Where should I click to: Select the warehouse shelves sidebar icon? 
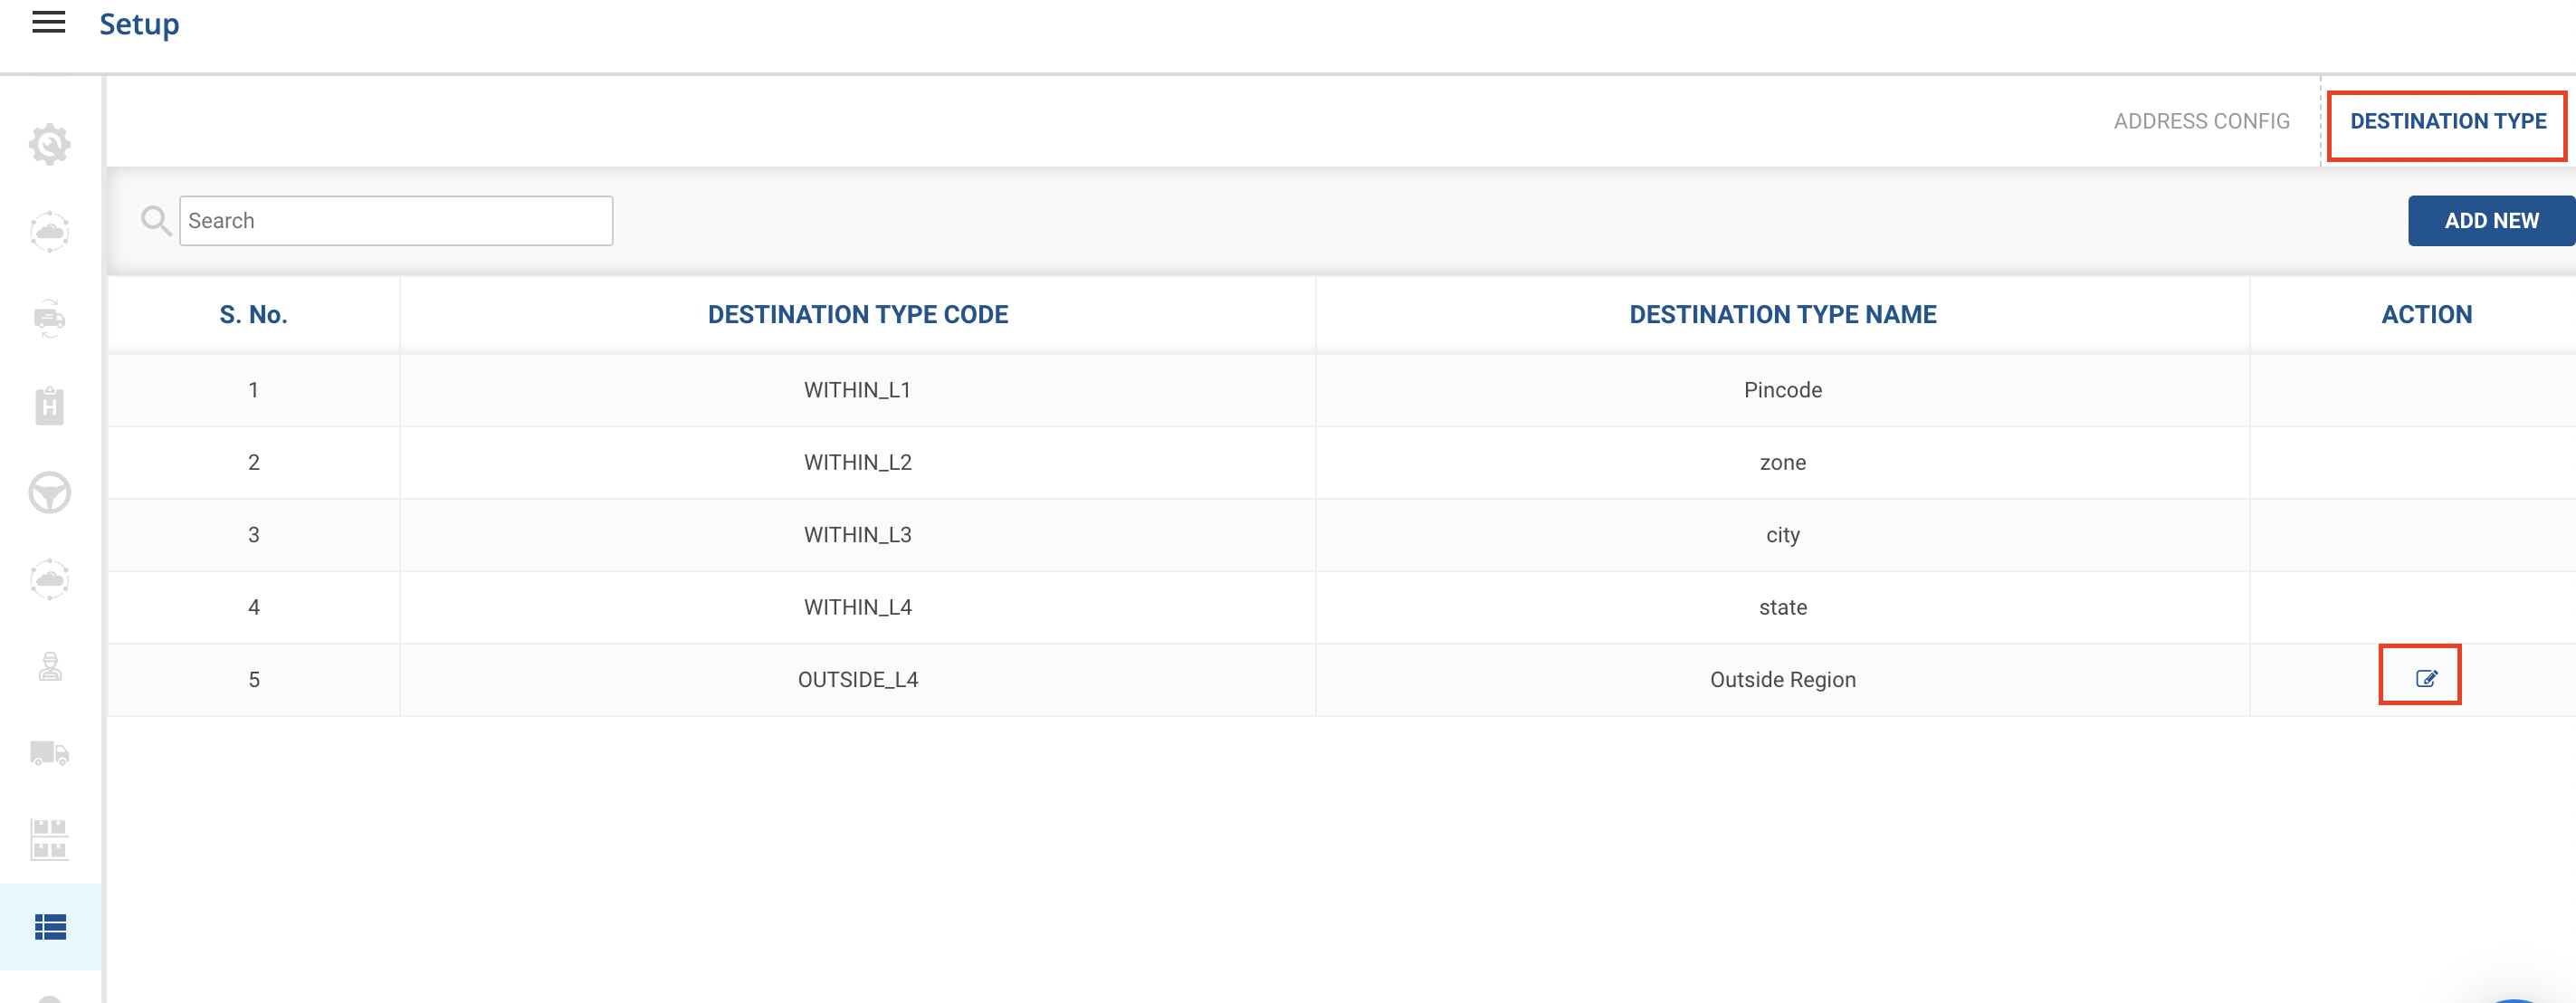(x=49, y=839)
